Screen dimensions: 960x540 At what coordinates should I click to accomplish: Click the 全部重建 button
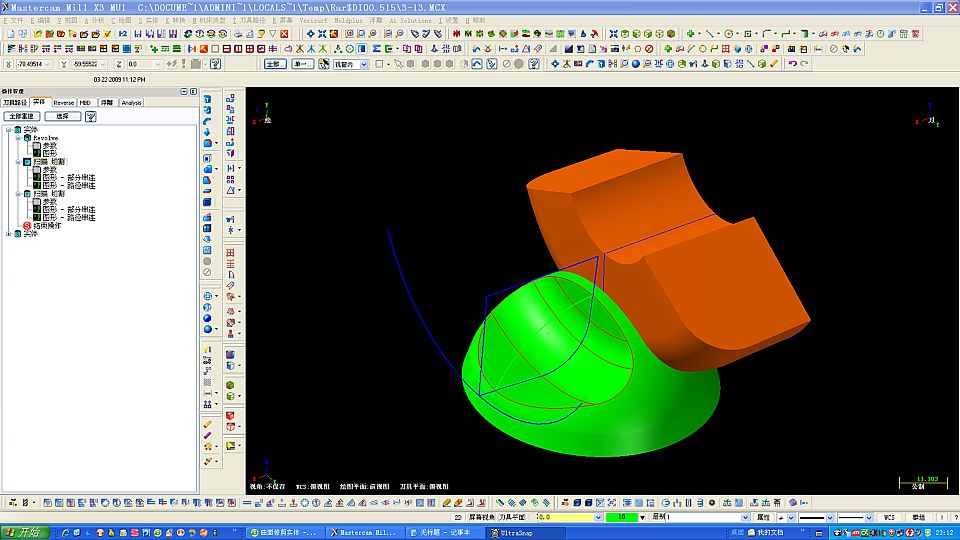coord(22,116)
